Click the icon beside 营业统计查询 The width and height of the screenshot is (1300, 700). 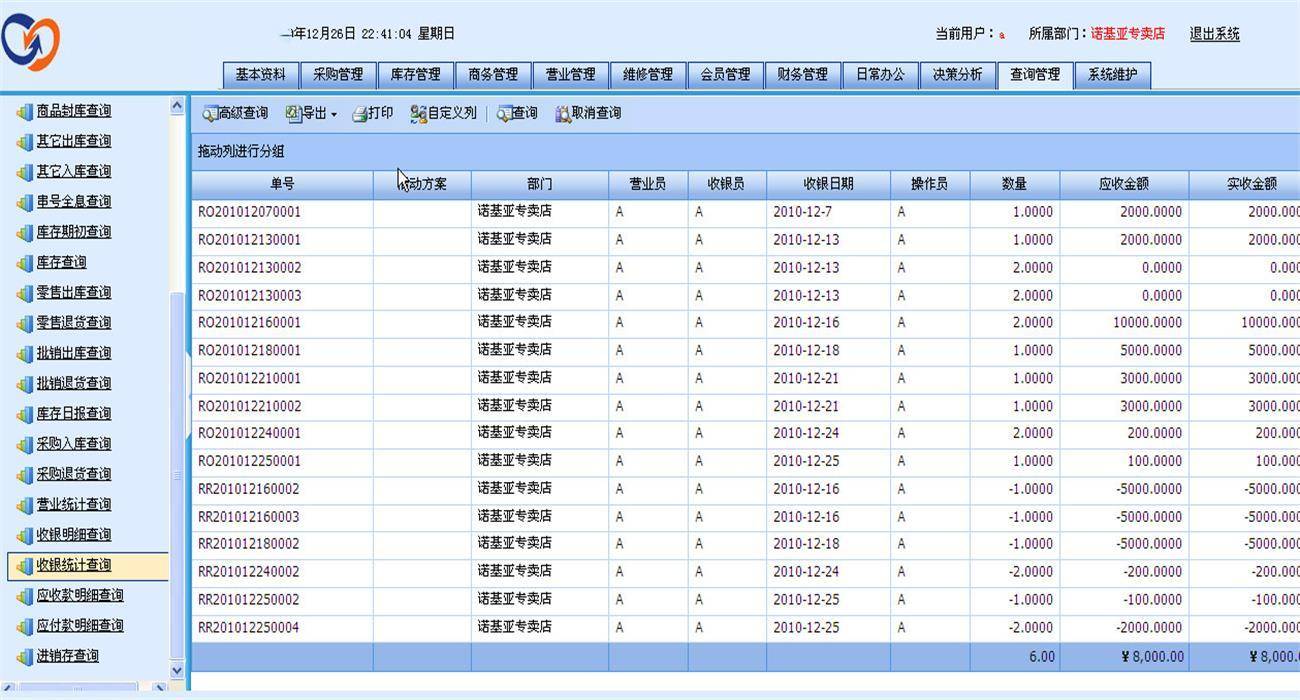pyautogui.click(x=24, y=504)
